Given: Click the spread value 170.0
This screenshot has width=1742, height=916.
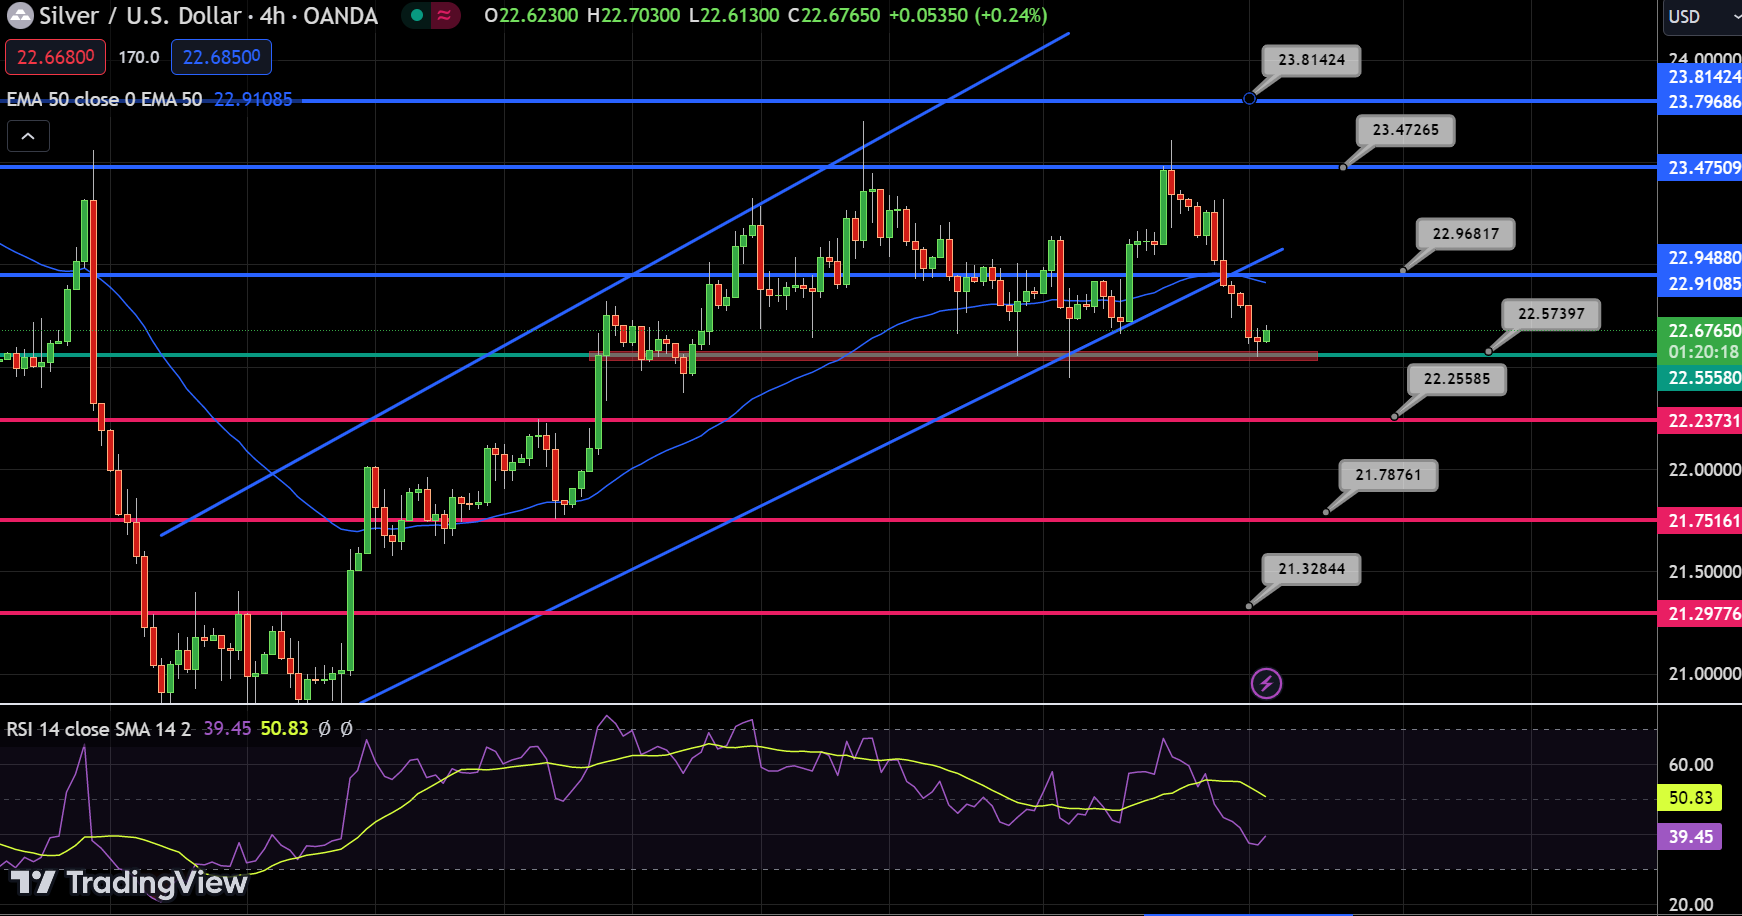Looking at the screenshot, I should click(x=139, y=57).
